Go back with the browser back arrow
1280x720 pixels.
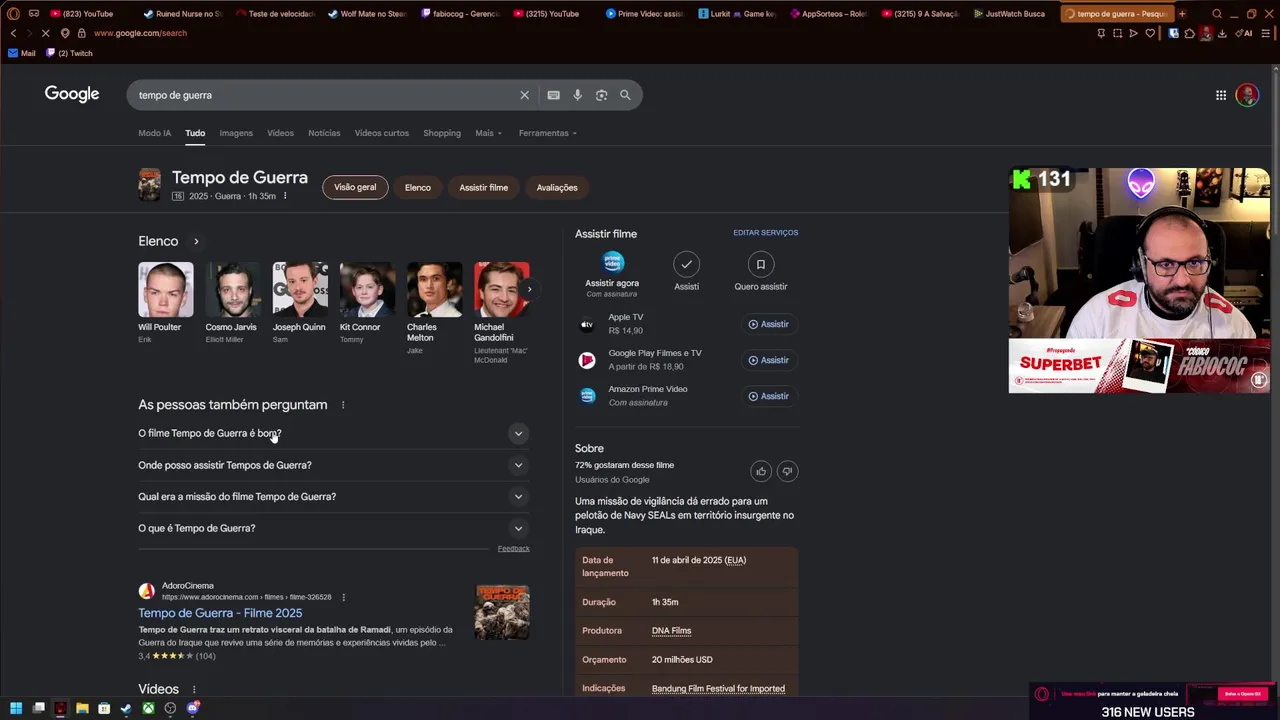[x=13, y=33]
